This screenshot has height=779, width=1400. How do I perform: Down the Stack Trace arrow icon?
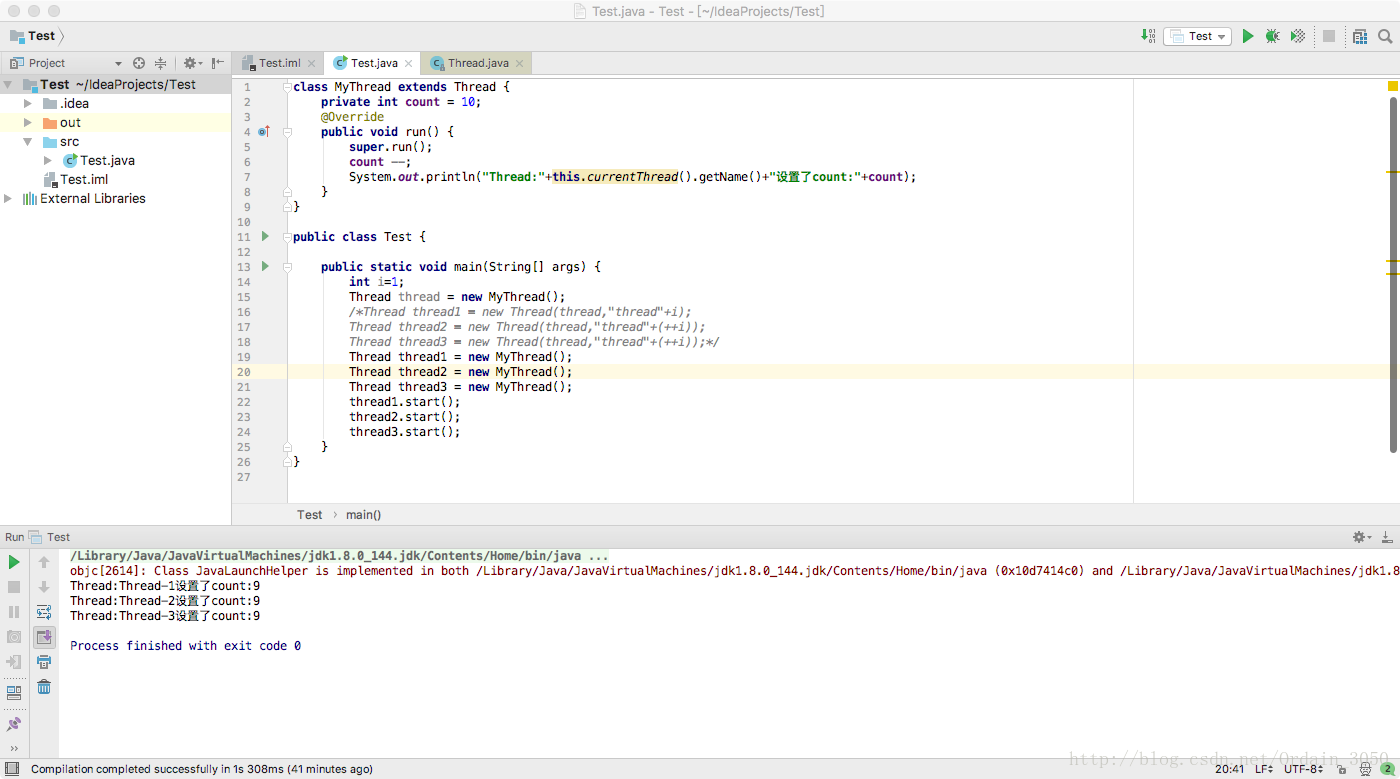[44, 587]
